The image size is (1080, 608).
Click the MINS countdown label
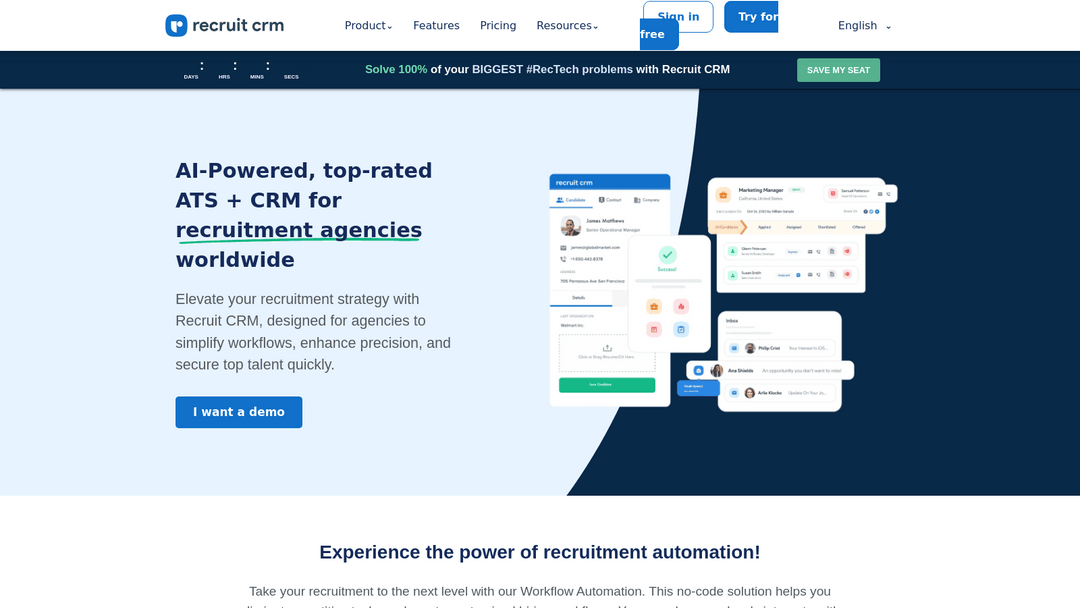257,77
